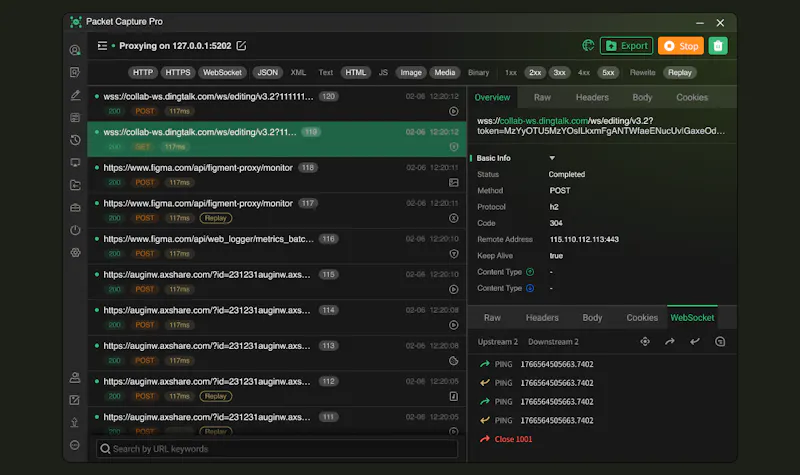Click the document icon on request 112 row

point(454,396)
